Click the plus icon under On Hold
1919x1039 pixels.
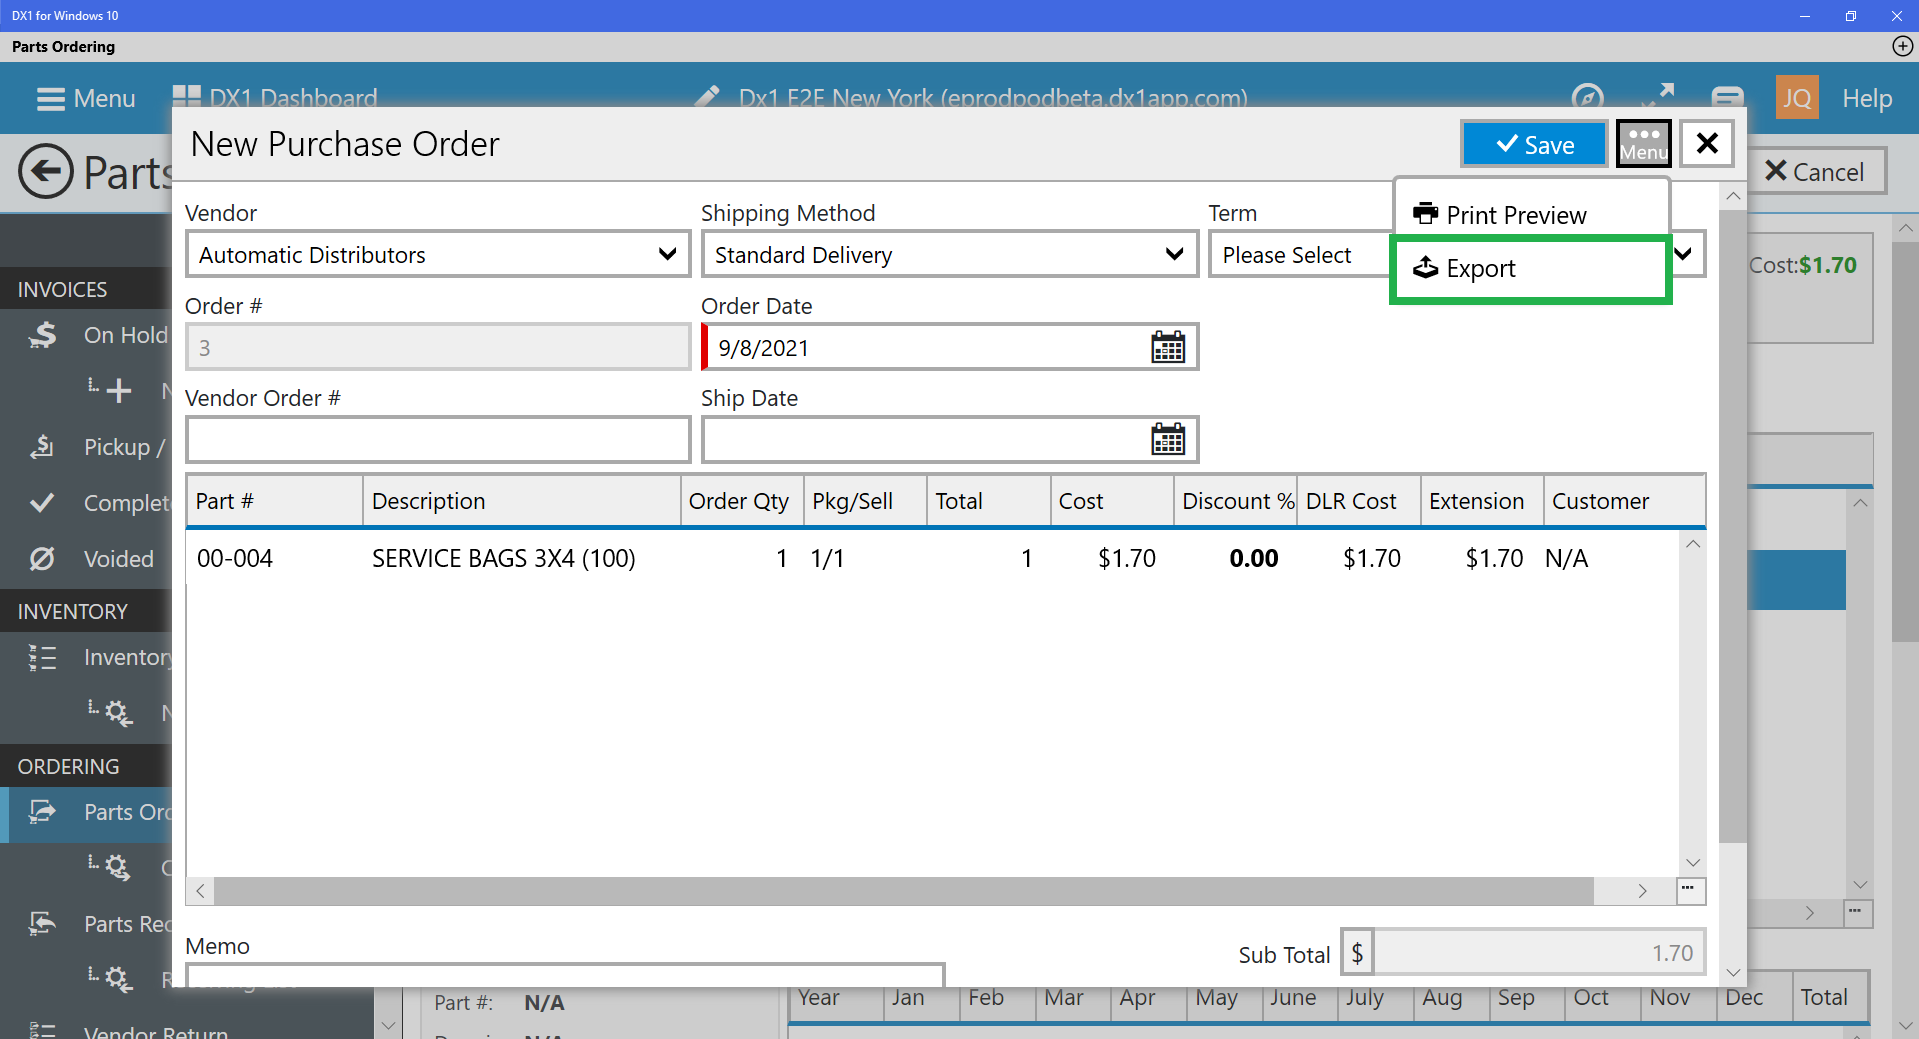[118, 390]
